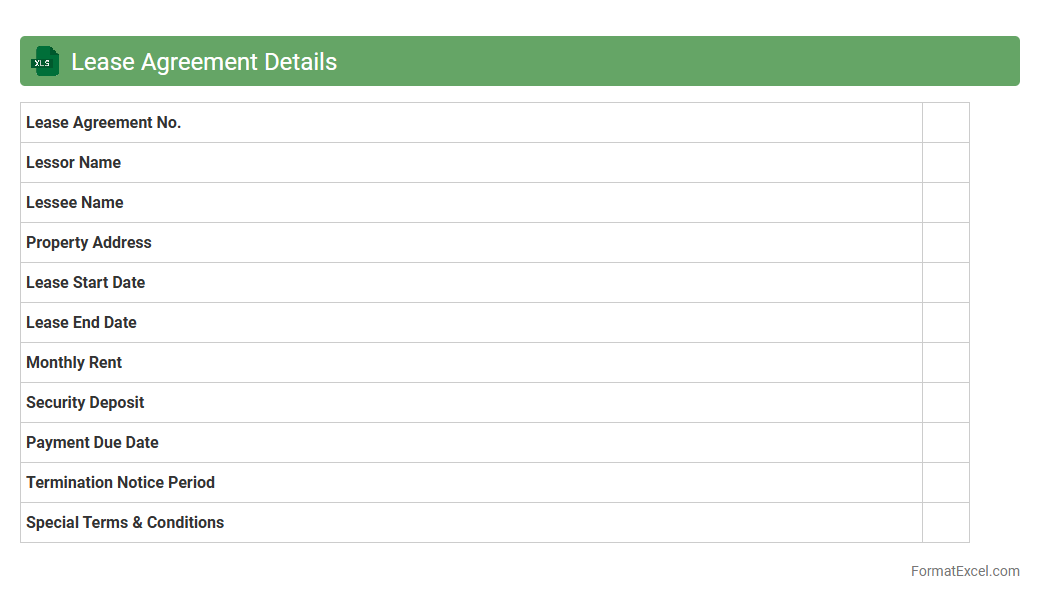The width and height of the screenshot is (1040, 600).
Task: Select the Payment Due Date label
Action: pos(92,442)
